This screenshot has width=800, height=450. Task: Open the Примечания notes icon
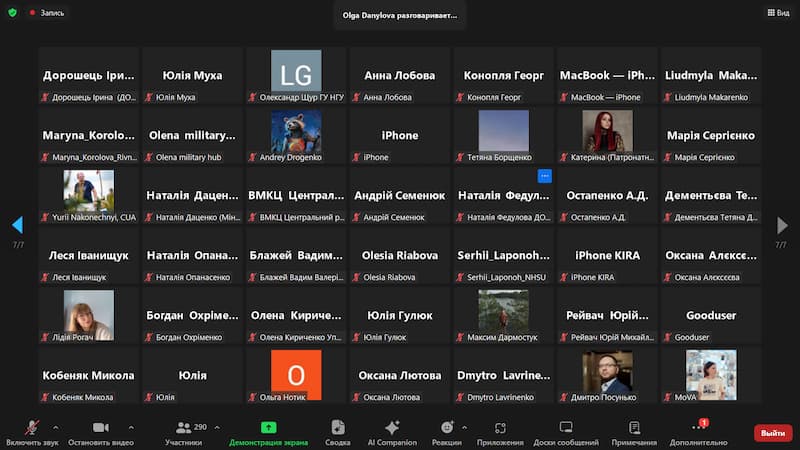point(634,428)
